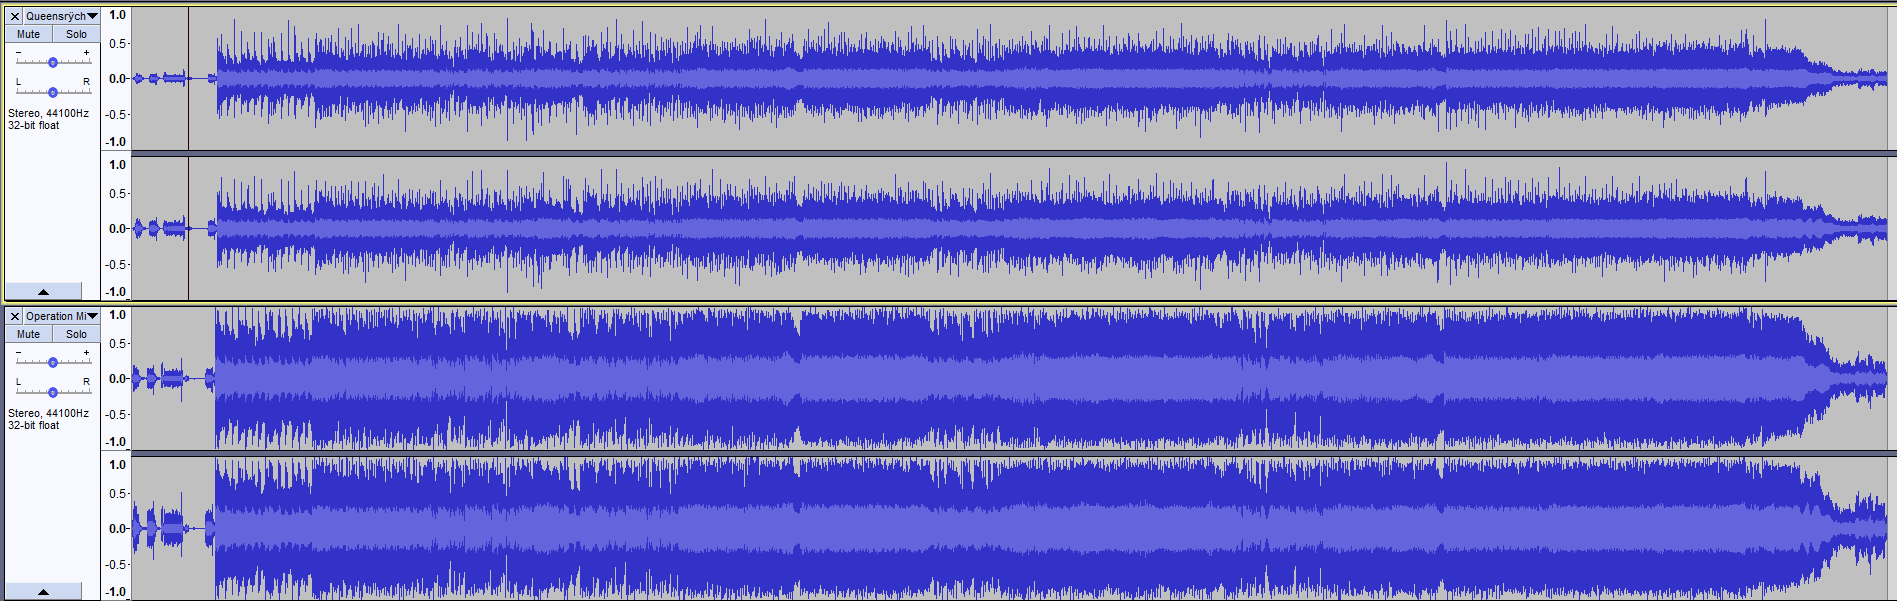Mute the Queensrÿch track
1897x601 pixels.
tap(28, 34)
